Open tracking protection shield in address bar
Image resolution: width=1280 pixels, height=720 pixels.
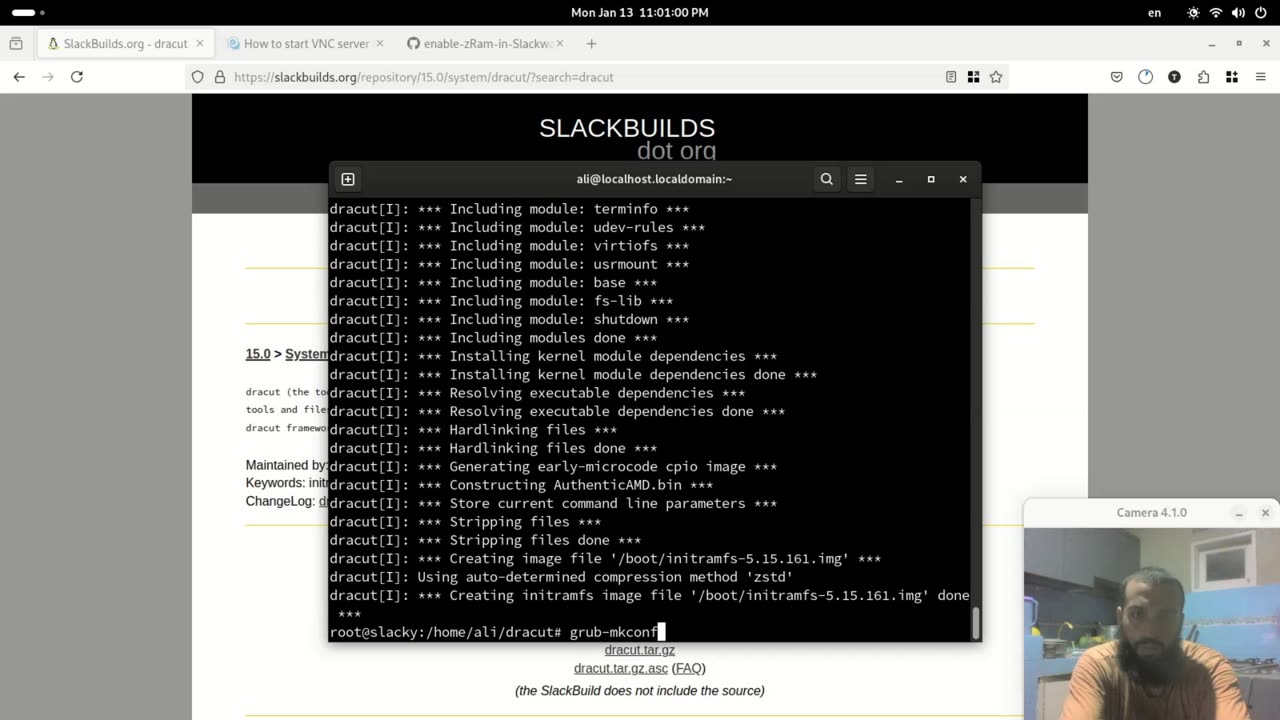tap(198, 77)
